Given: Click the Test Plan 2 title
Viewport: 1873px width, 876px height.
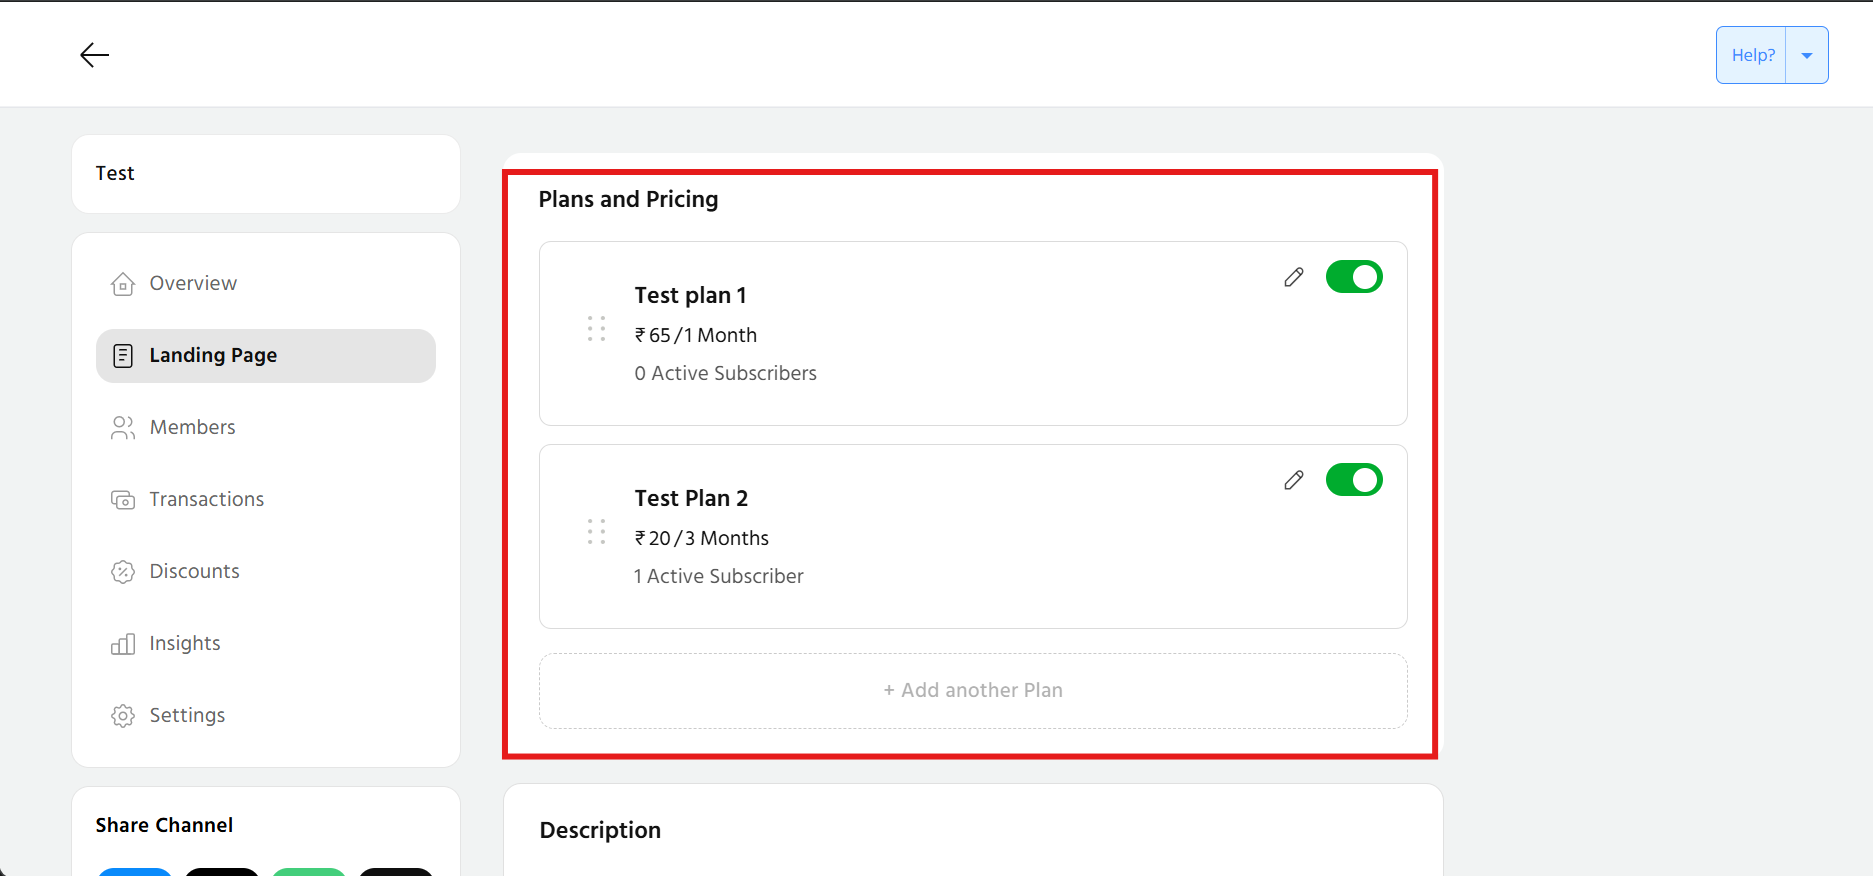Looking at the screenshot, I should click(691, 498).
